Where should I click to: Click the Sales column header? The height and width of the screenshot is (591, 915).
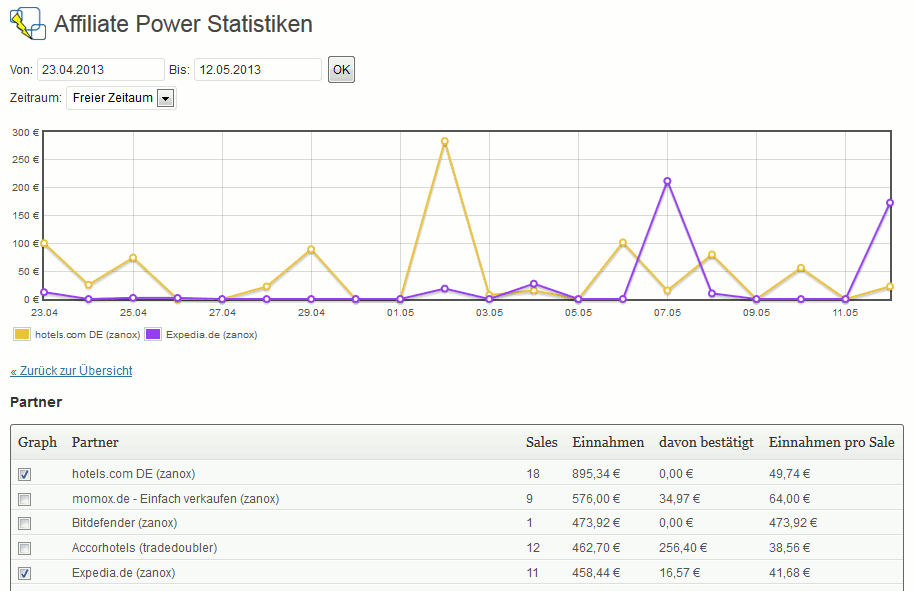[x=542, y=442]
